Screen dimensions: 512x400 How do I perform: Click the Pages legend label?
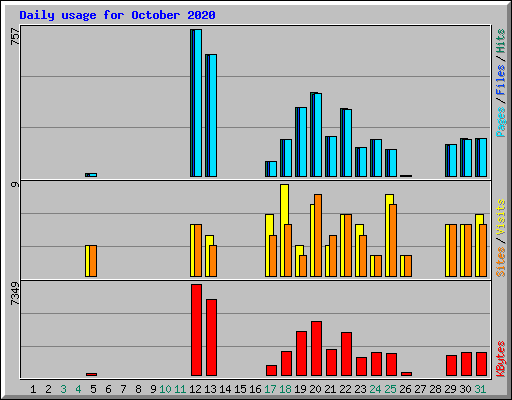(501, 122)
